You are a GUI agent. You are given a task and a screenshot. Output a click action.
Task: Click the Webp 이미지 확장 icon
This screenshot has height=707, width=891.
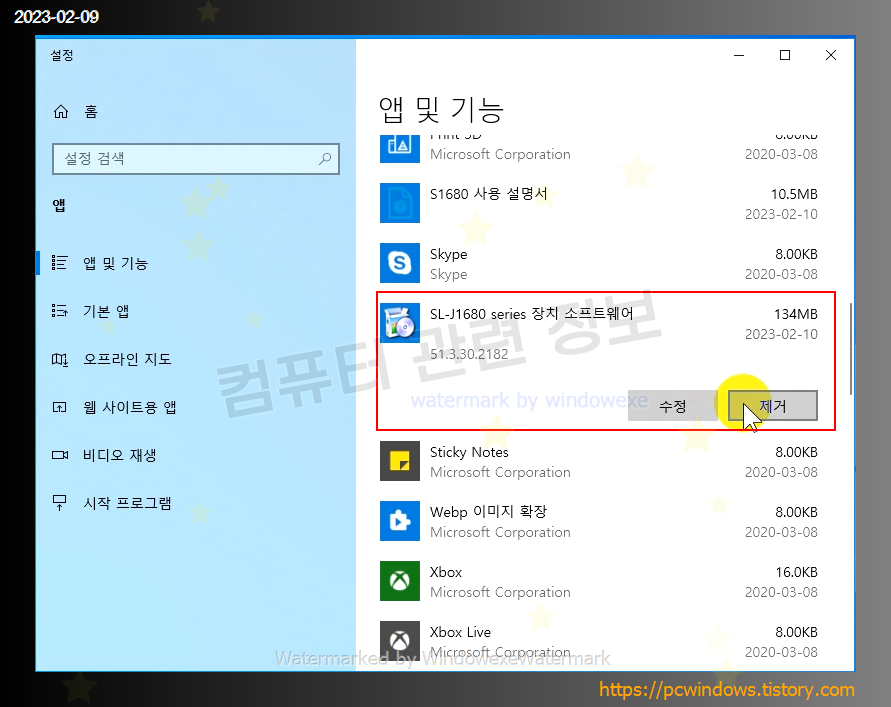click(400, 521)
